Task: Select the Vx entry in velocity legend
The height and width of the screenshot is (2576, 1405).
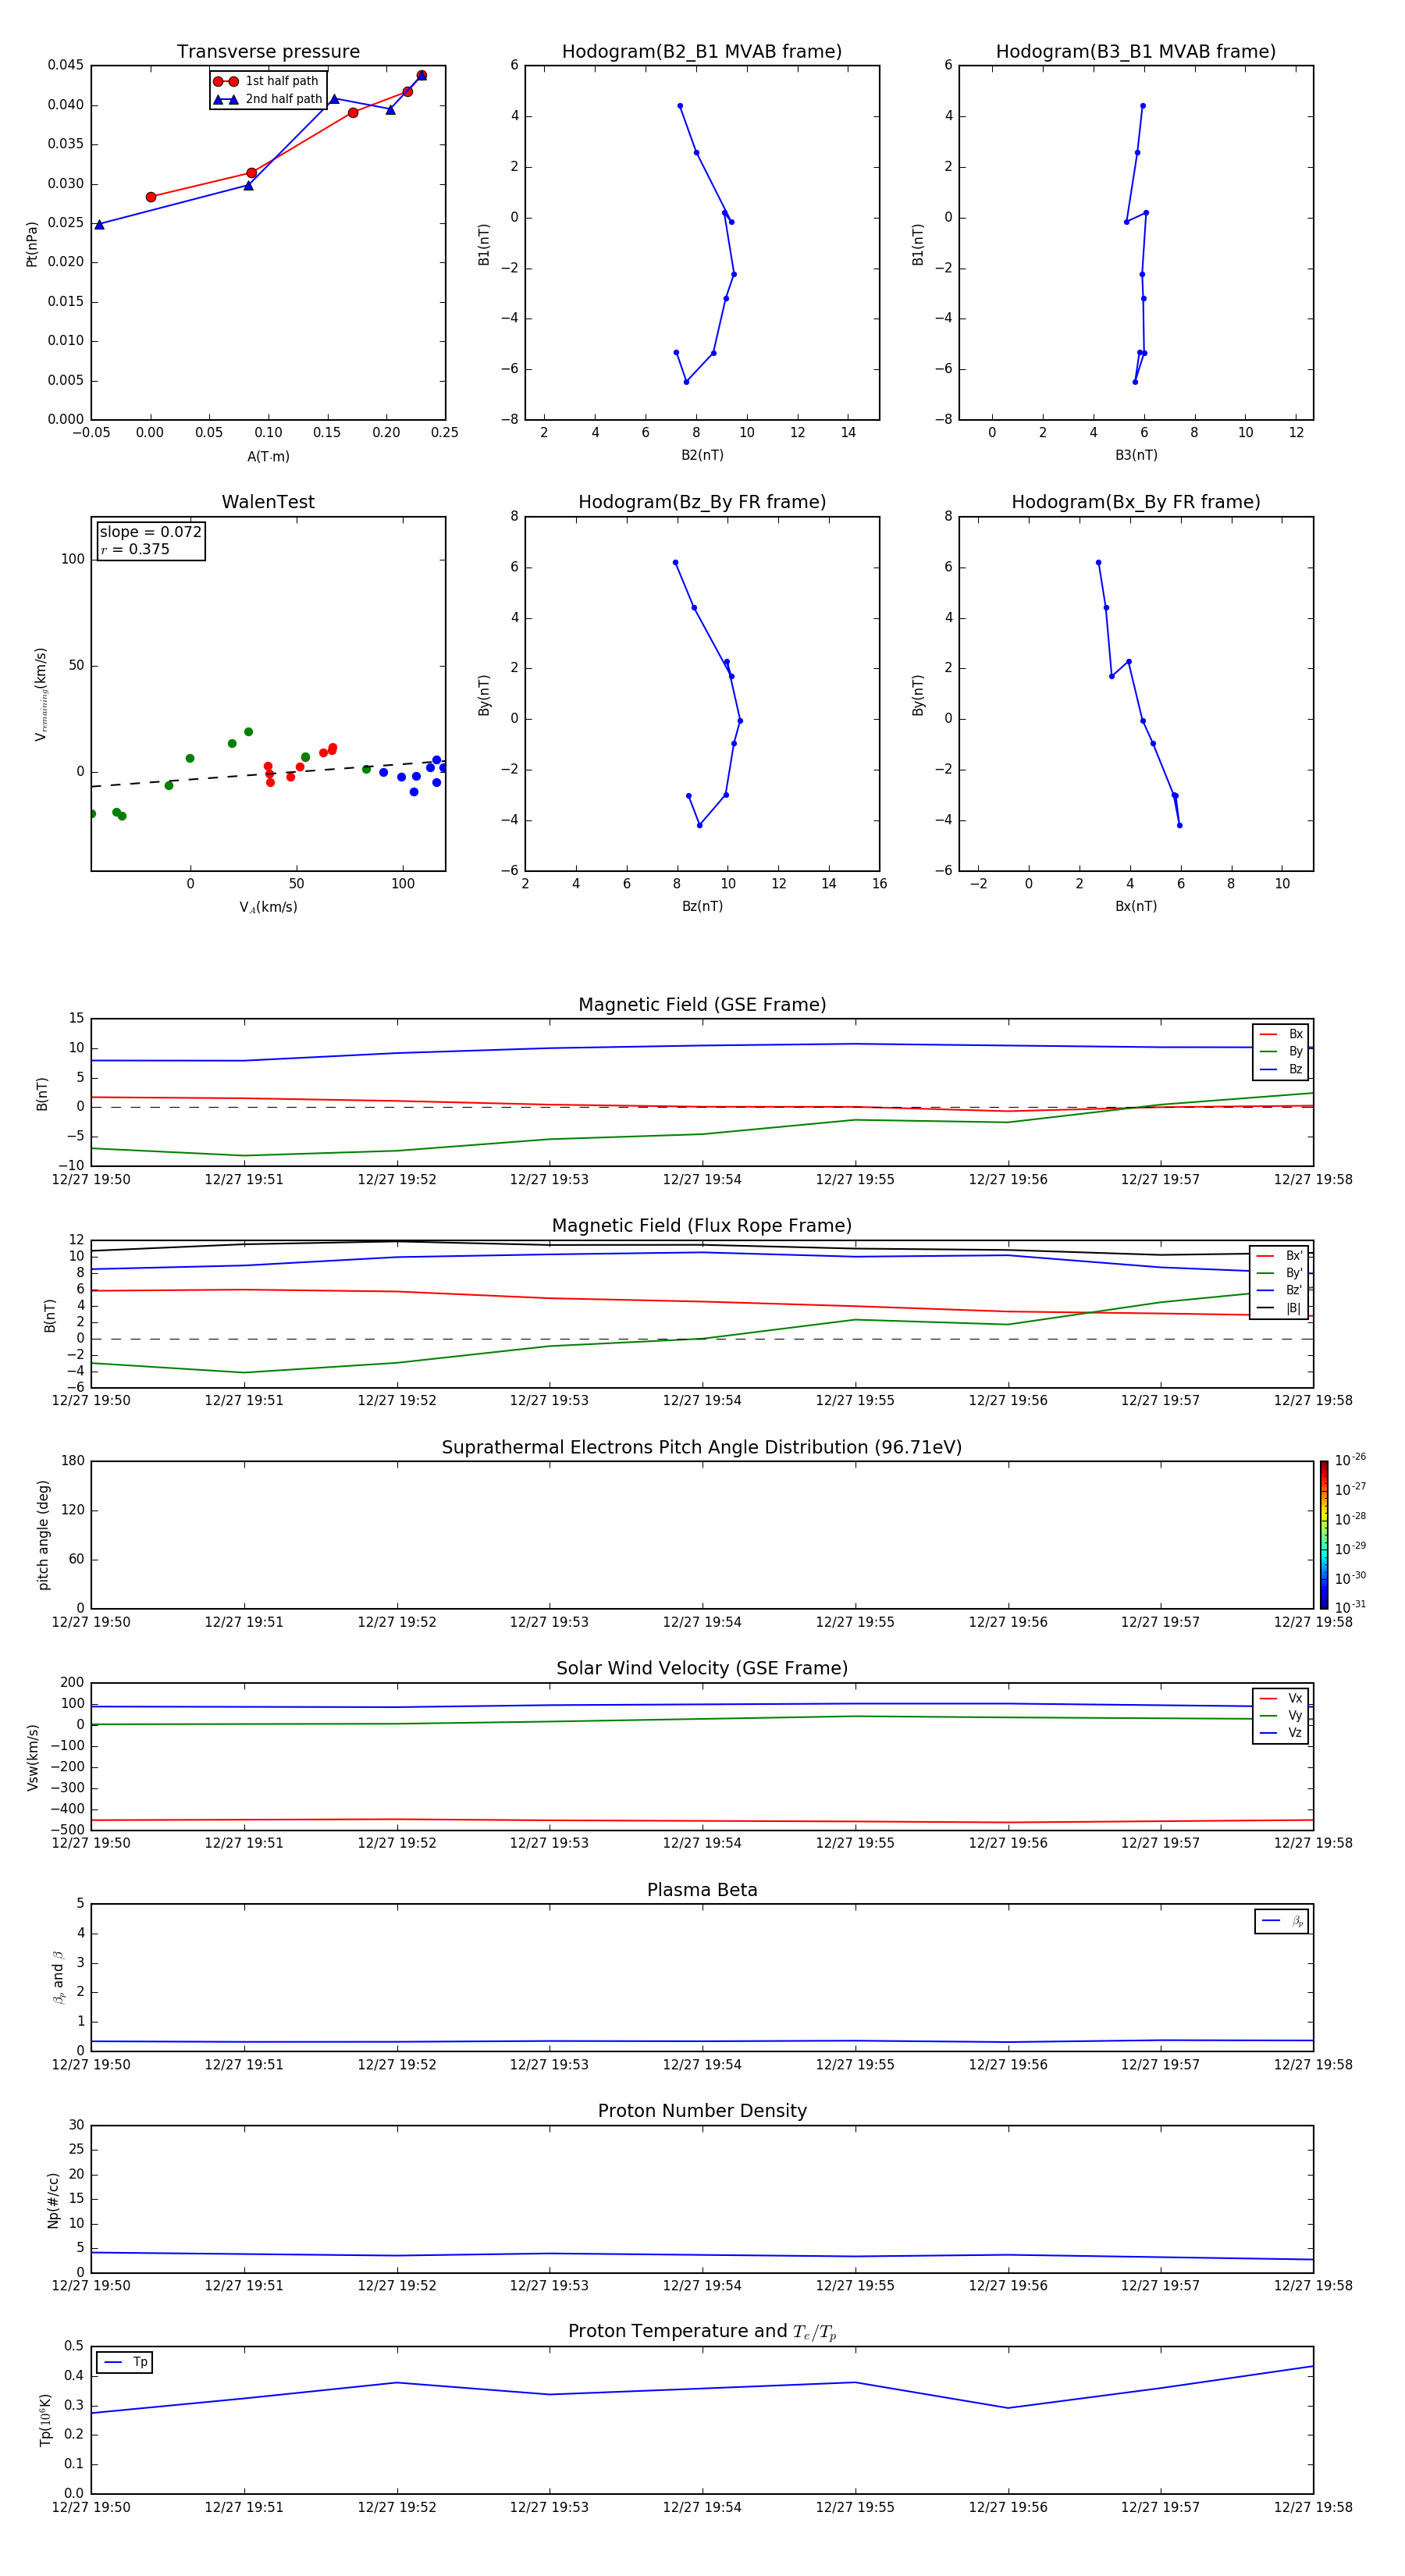Action: coord(1281,1698)
